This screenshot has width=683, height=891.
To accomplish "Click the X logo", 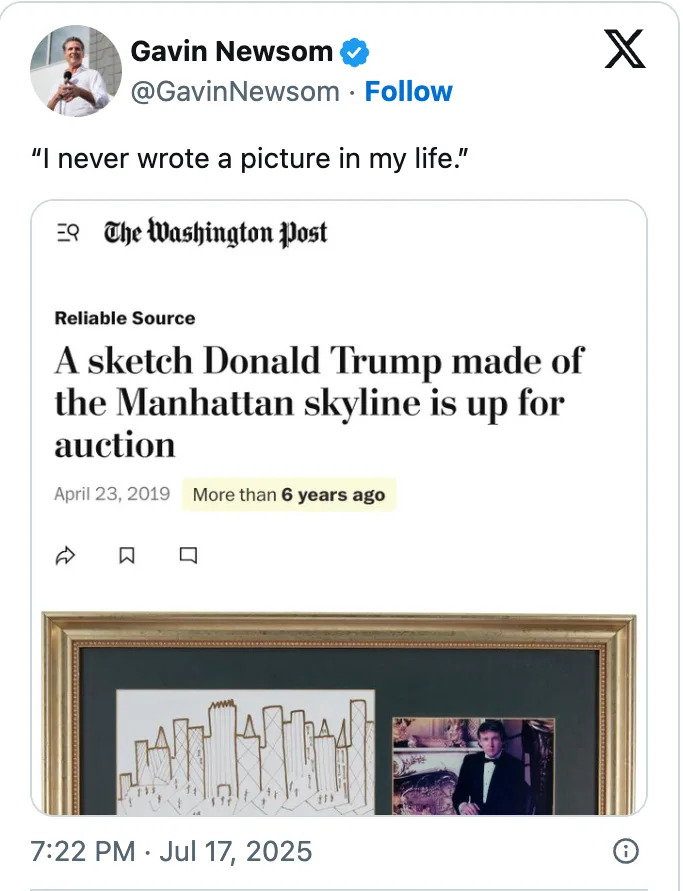I will [625, 49].
